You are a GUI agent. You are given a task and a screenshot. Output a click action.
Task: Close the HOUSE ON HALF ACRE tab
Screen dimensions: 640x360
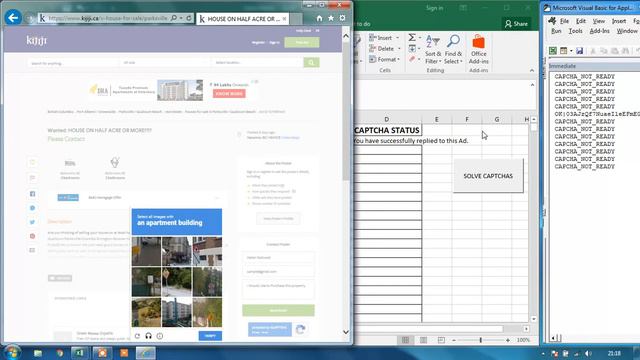284,19
